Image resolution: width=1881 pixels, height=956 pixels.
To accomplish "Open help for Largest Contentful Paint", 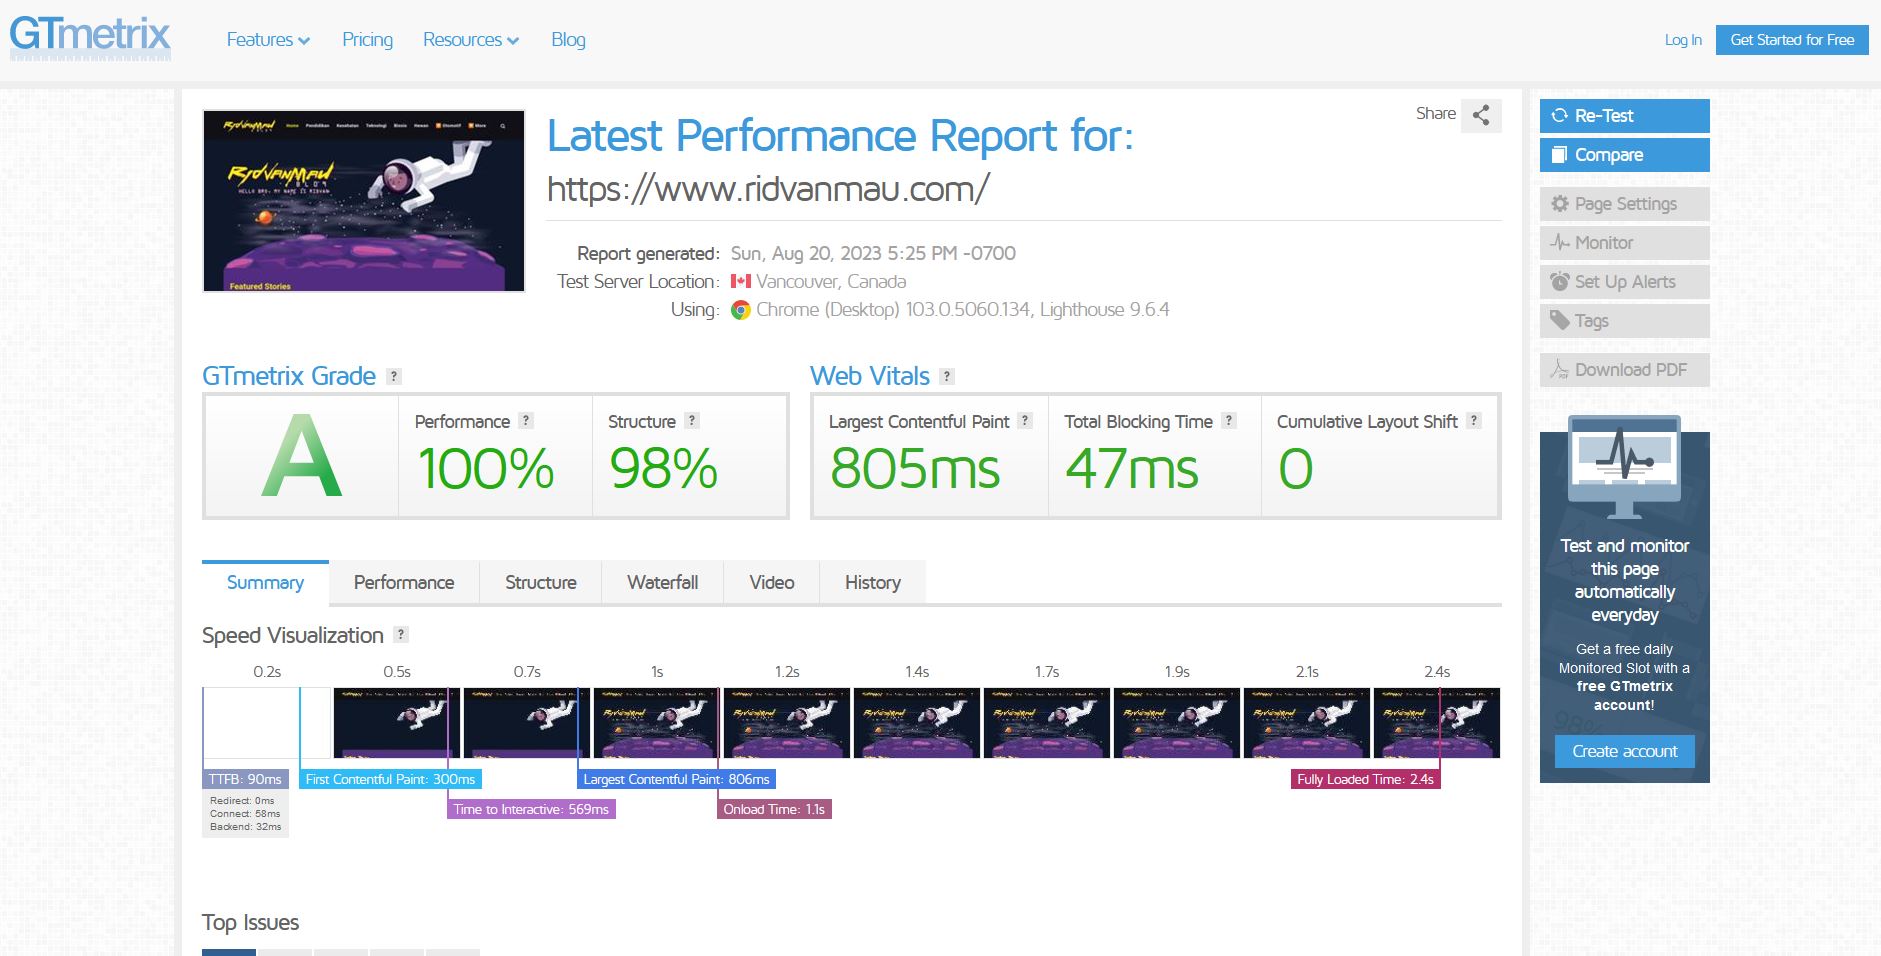I will 1025,421.
